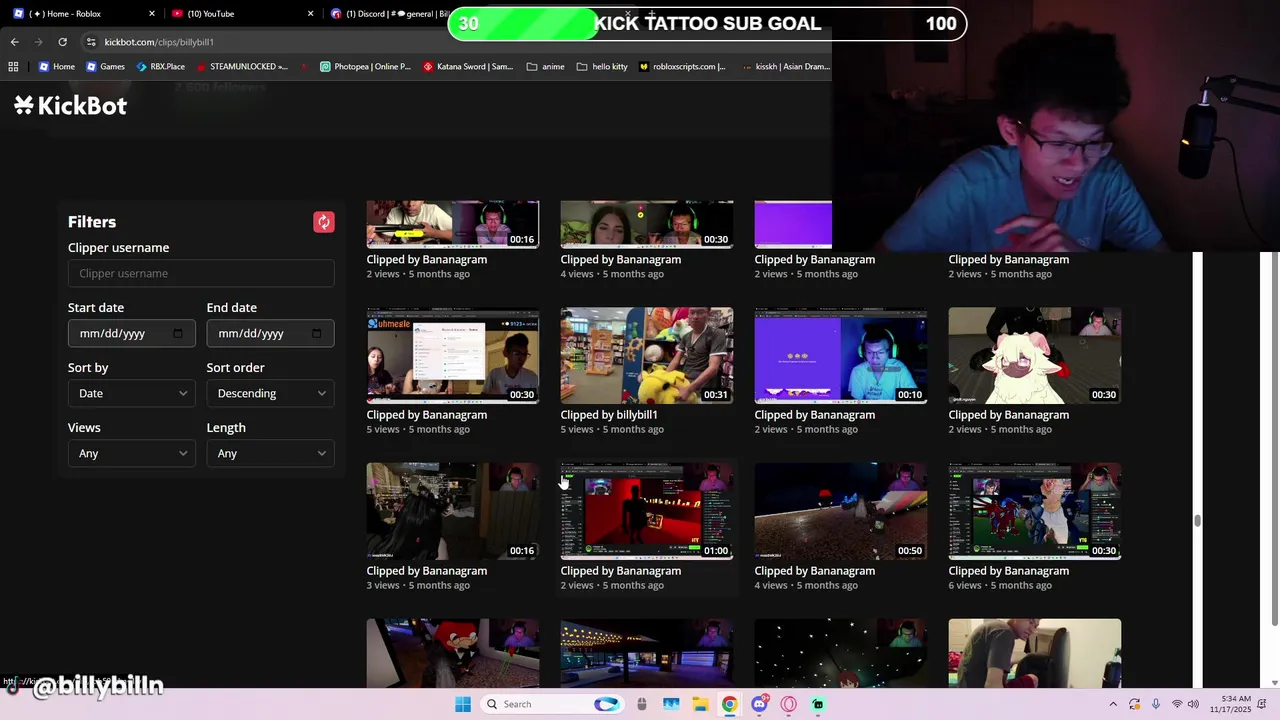
Task: Play the top-row 00:30 clip thumbnail
Action: (x=647, y=224)
